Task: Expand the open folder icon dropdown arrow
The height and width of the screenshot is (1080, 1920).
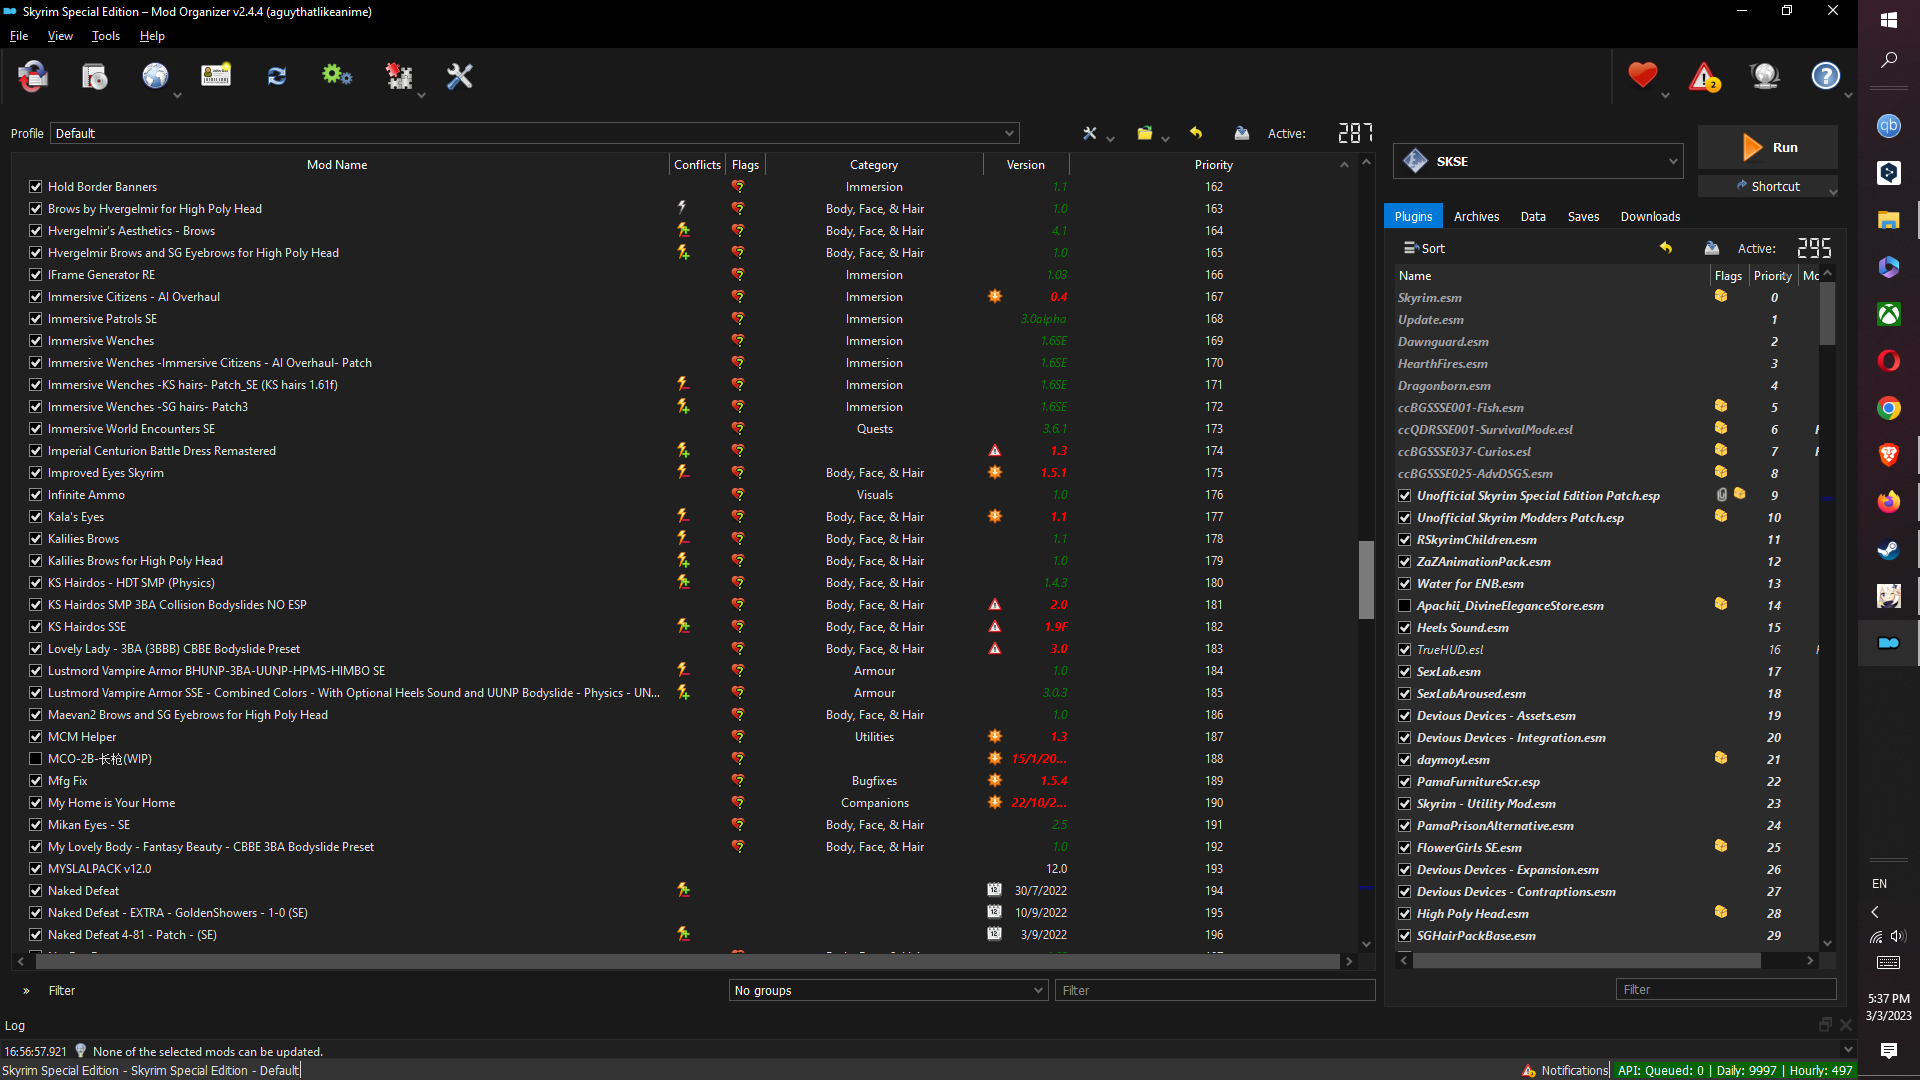Action: (x=1165, y=139)
